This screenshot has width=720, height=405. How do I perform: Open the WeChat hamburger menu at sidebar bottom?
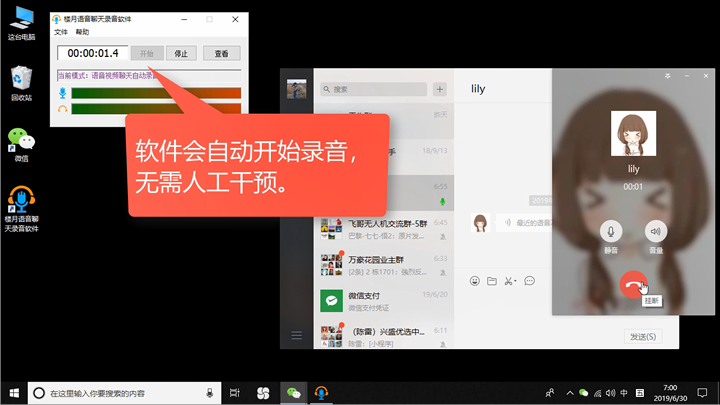point(297,336)
